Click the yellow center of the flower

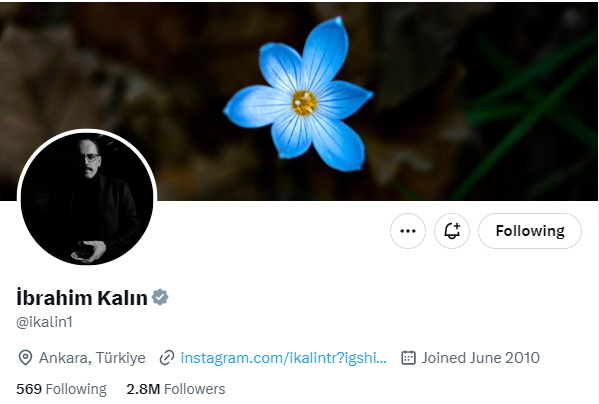(x=304, y=103)
